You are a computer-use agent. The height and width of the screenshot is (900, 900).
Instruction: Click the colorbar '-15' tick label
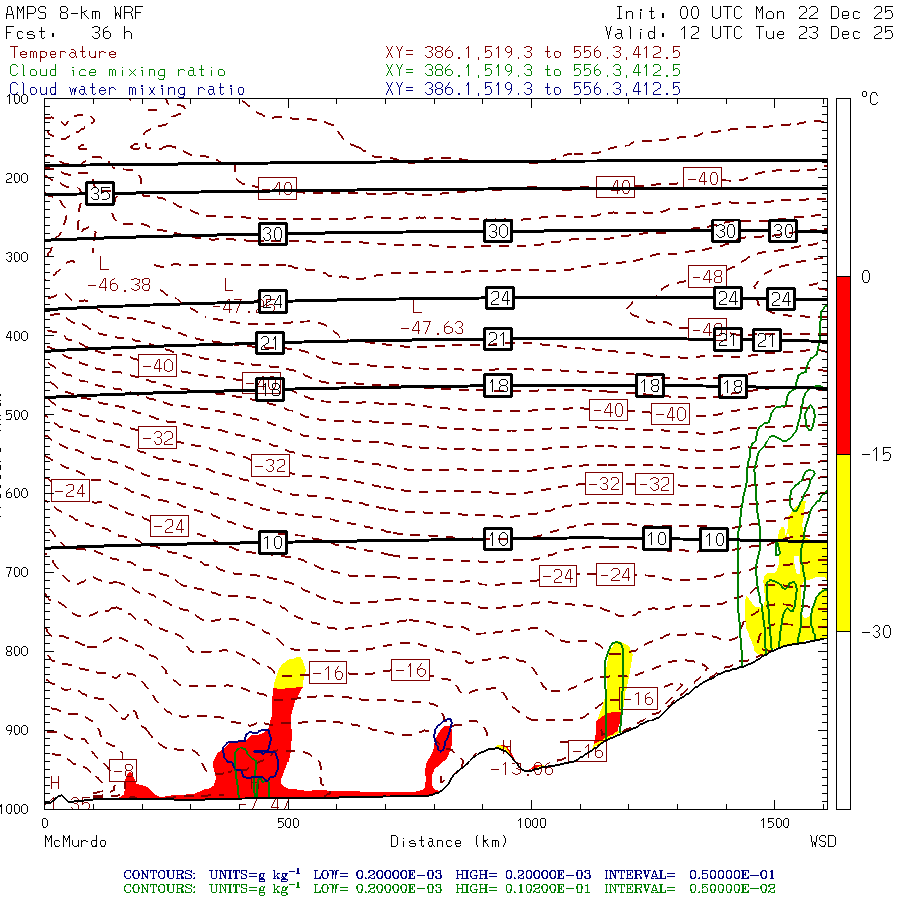(876, 455)
